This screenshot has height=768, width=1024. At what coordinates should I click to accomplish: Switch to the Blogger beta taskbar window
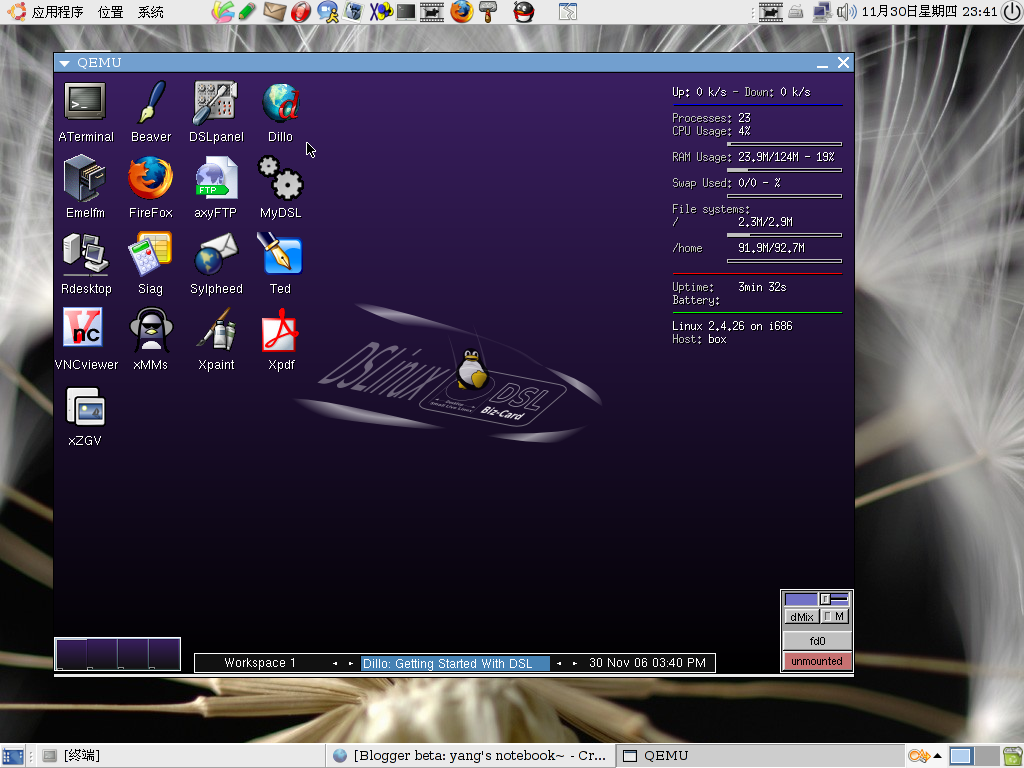coord(470,756)
